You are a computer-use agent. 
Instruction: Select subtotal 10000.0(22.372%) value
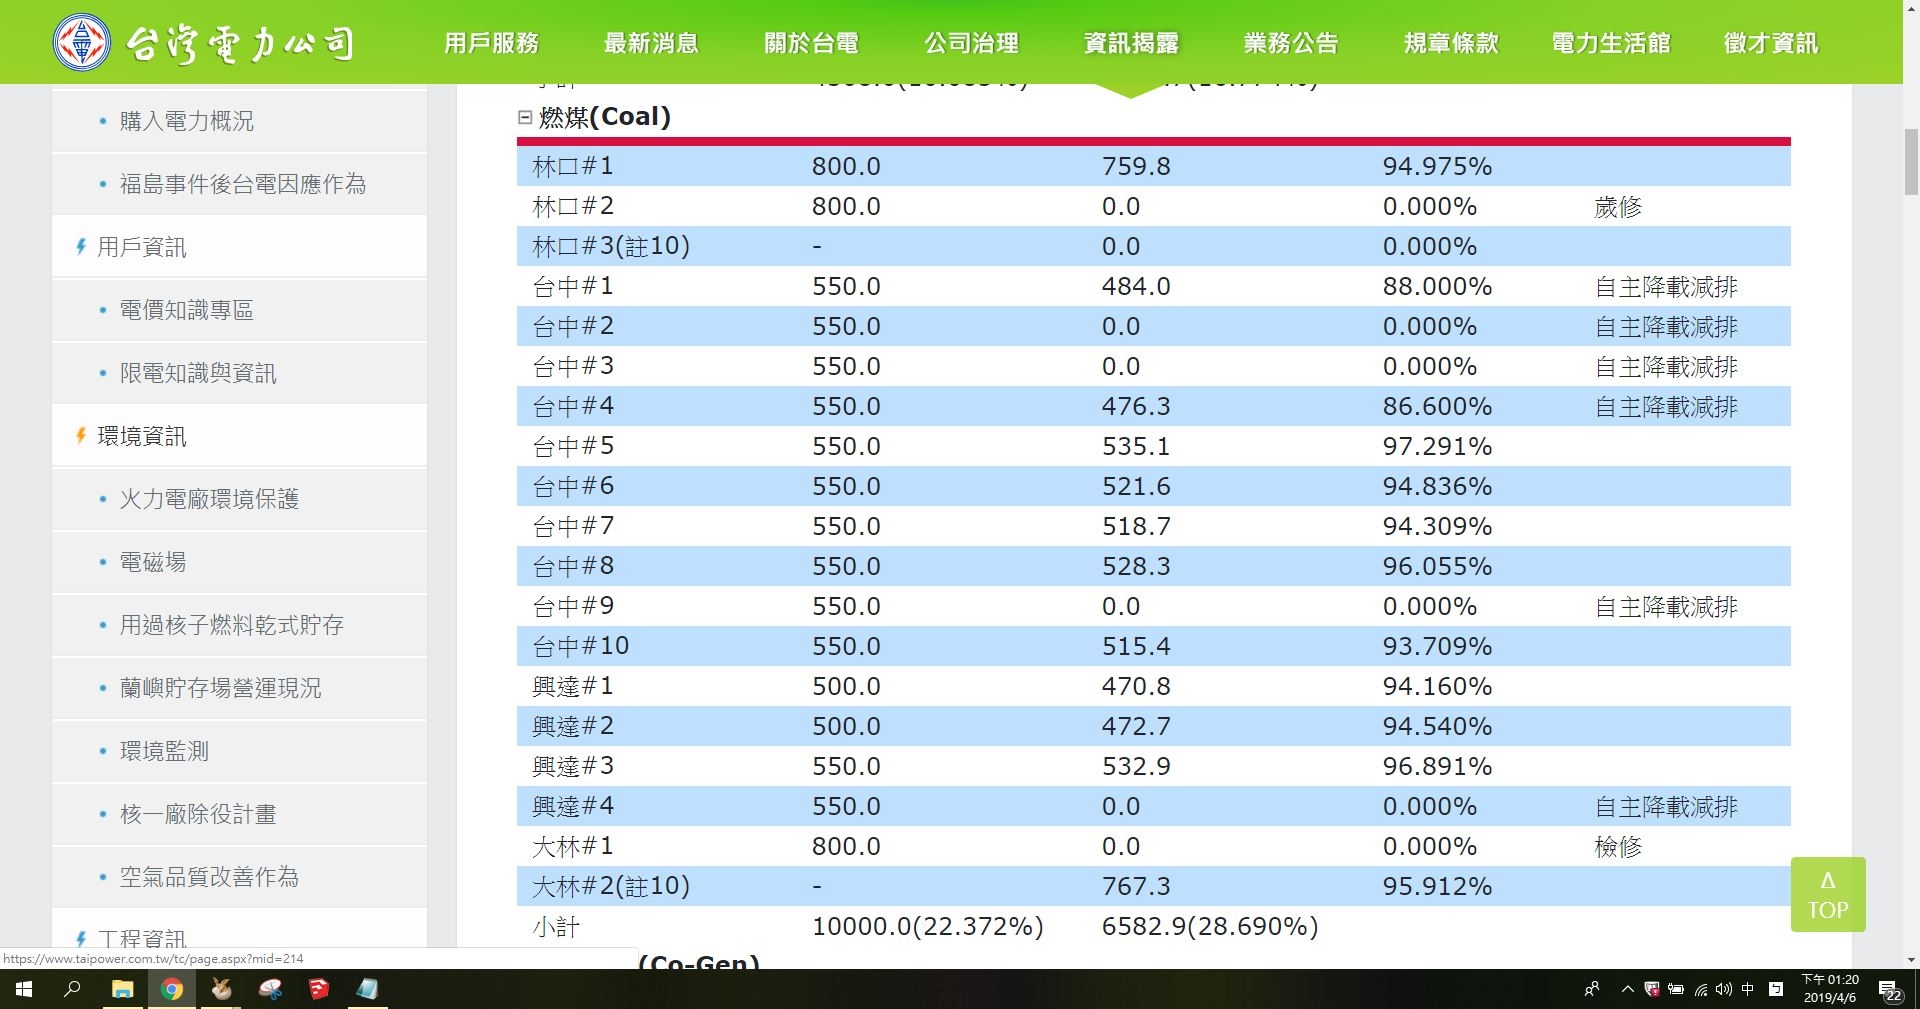click(927, 926)
